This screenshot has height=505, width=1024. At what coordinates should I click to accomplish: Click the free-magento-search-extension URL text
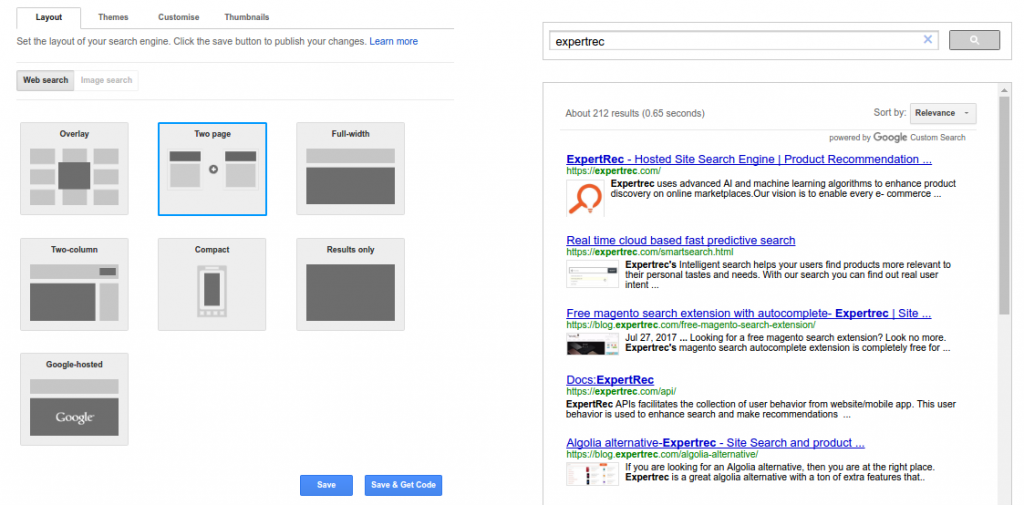point(690,325)
